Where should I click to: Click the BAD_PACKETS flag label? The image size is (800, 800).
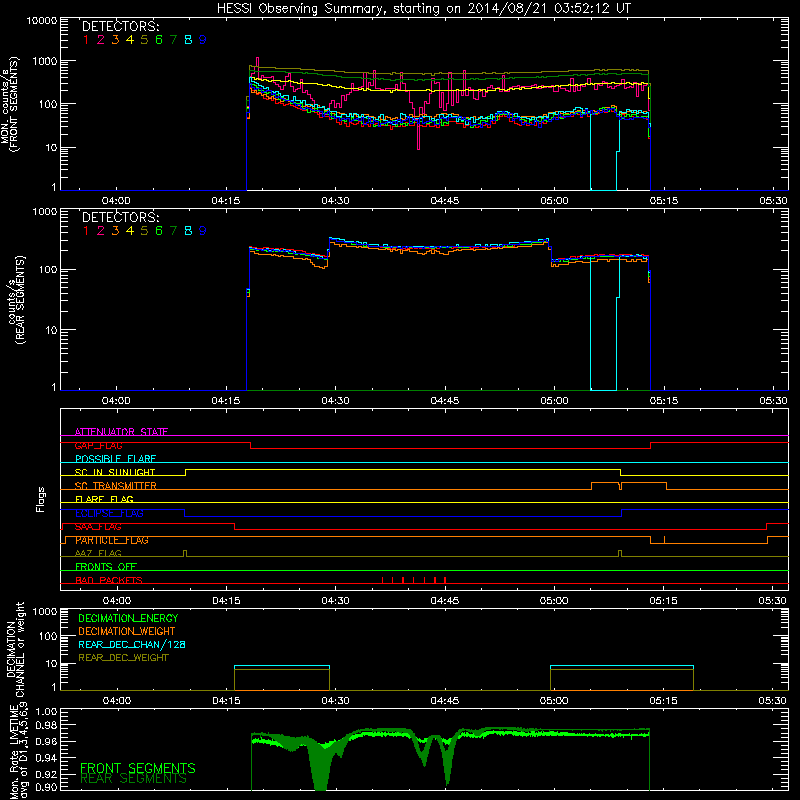(109, 581)
